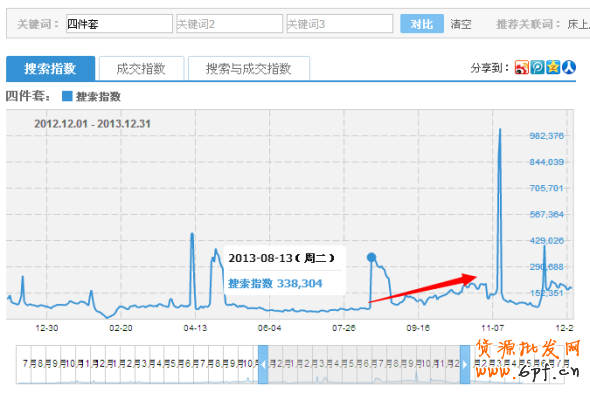The height and width of the screenshot is (393, 590).
Task: Select the blue data point on the chart
Action: (371, 257)
